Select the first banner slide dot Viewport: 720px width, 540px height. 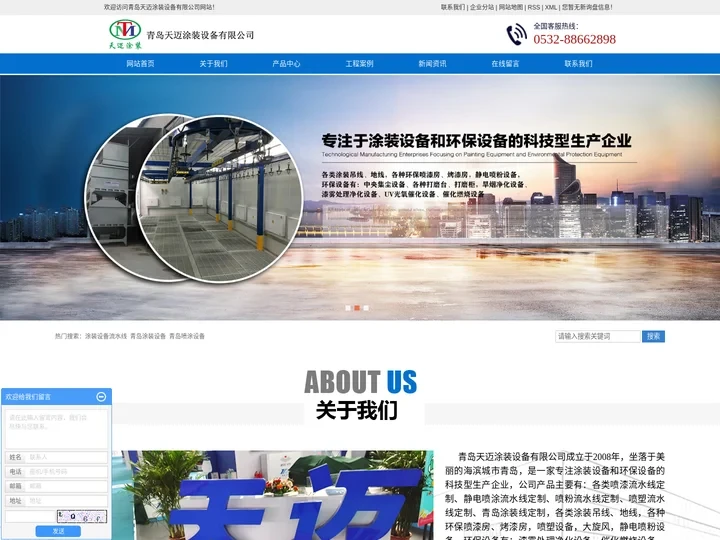point(347,308)
